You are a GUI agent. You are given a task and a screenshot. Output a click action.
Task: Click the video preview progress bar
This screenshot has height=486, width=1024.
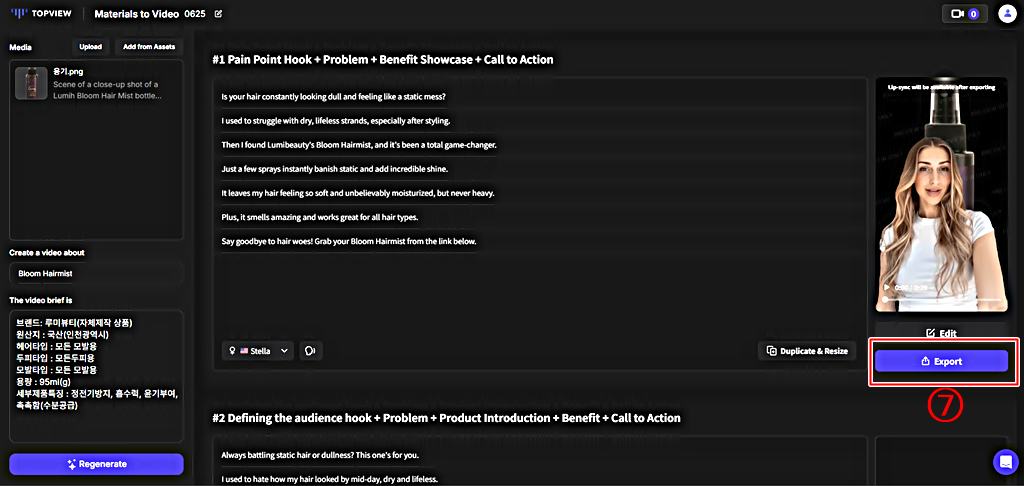942,299
